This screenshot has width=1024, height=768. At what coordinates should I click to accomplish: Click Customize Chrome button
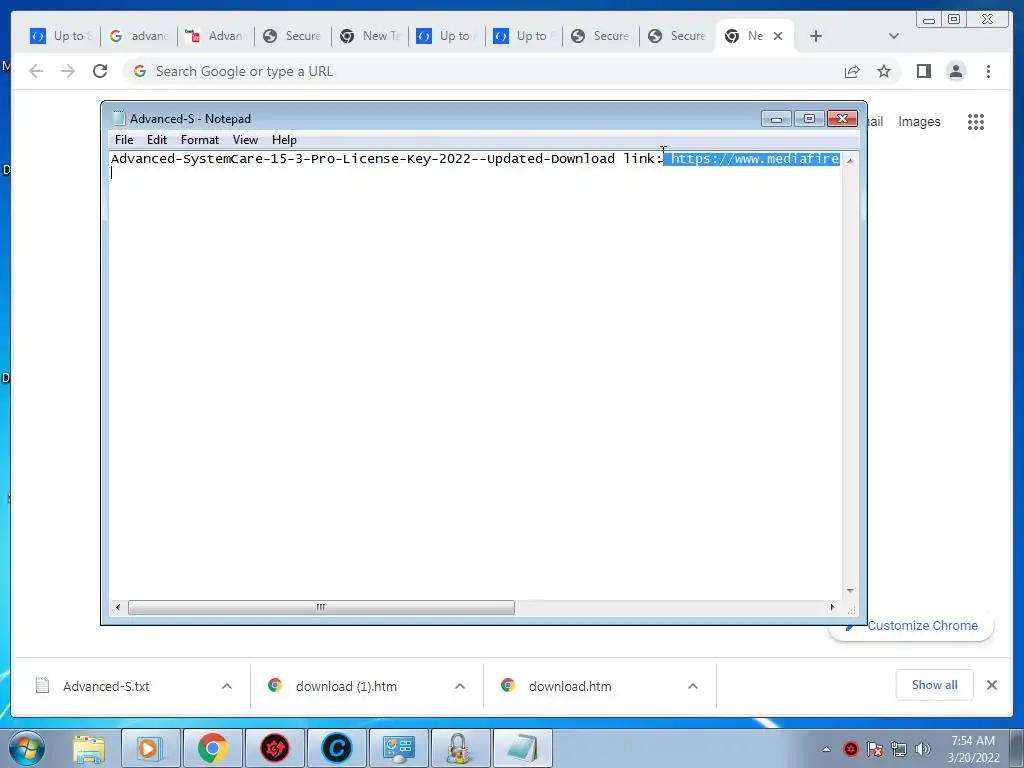tap(912, 626)
